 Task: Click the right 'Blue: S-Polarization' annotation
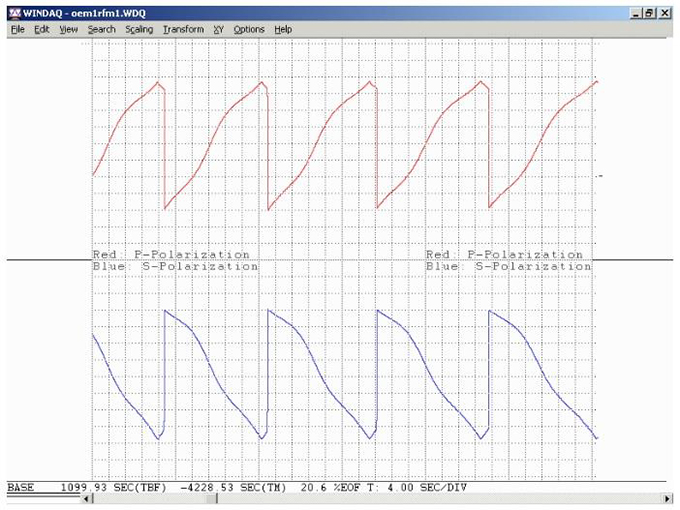click(508, 266)
